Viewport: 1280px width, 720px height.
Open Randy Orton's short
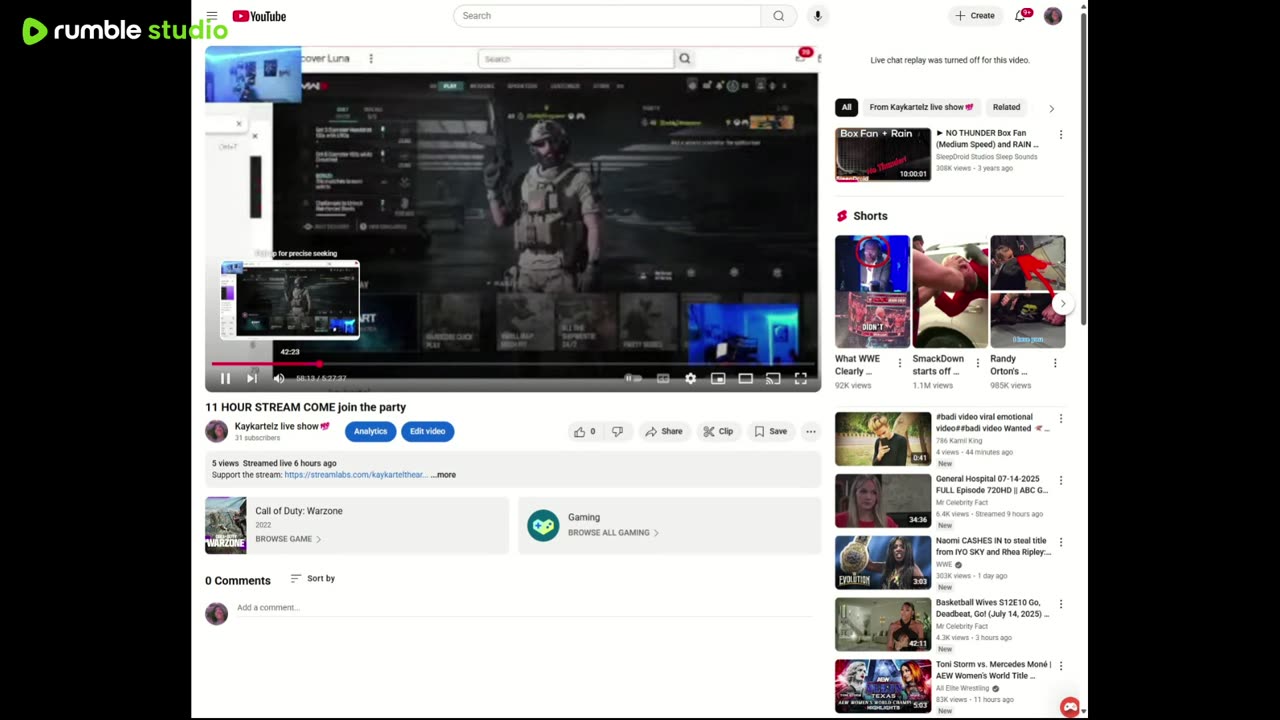(1028, 291)
